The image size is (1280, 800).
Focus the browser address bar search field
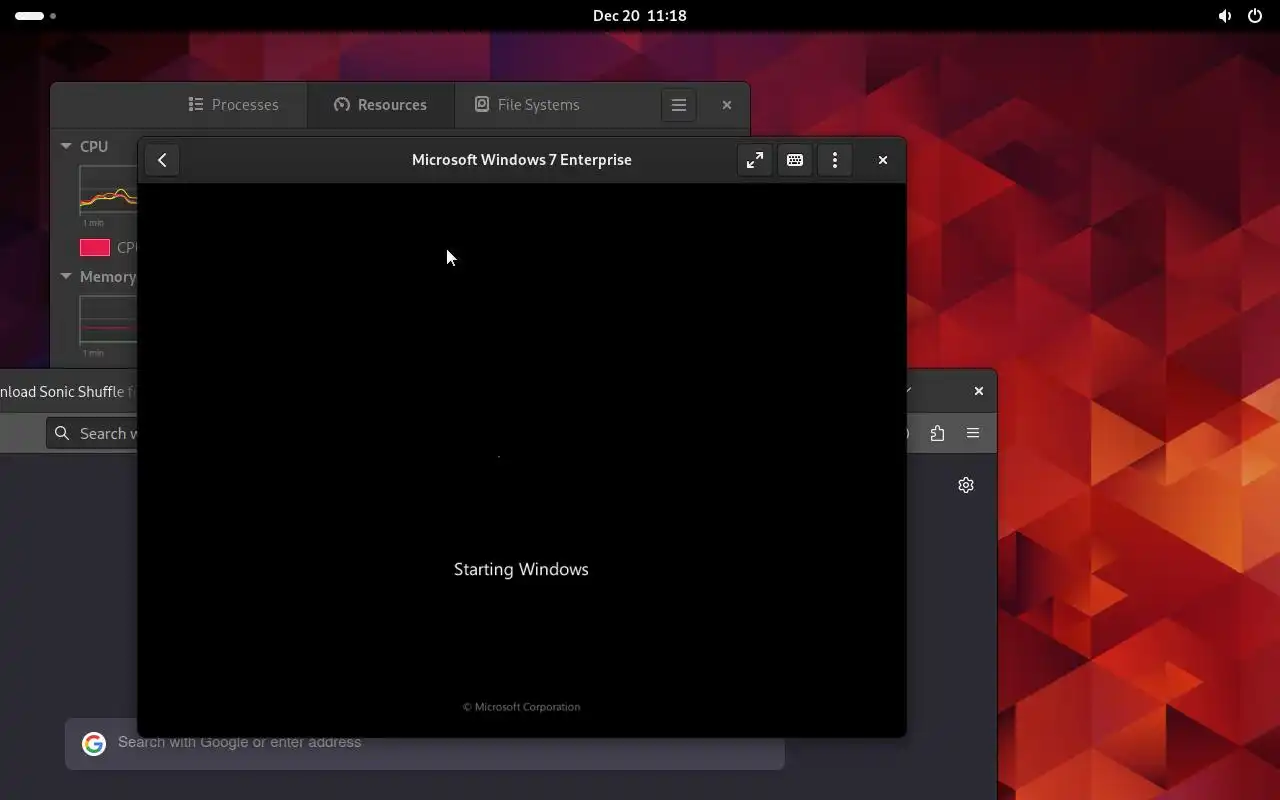click(x=92, y=433)
